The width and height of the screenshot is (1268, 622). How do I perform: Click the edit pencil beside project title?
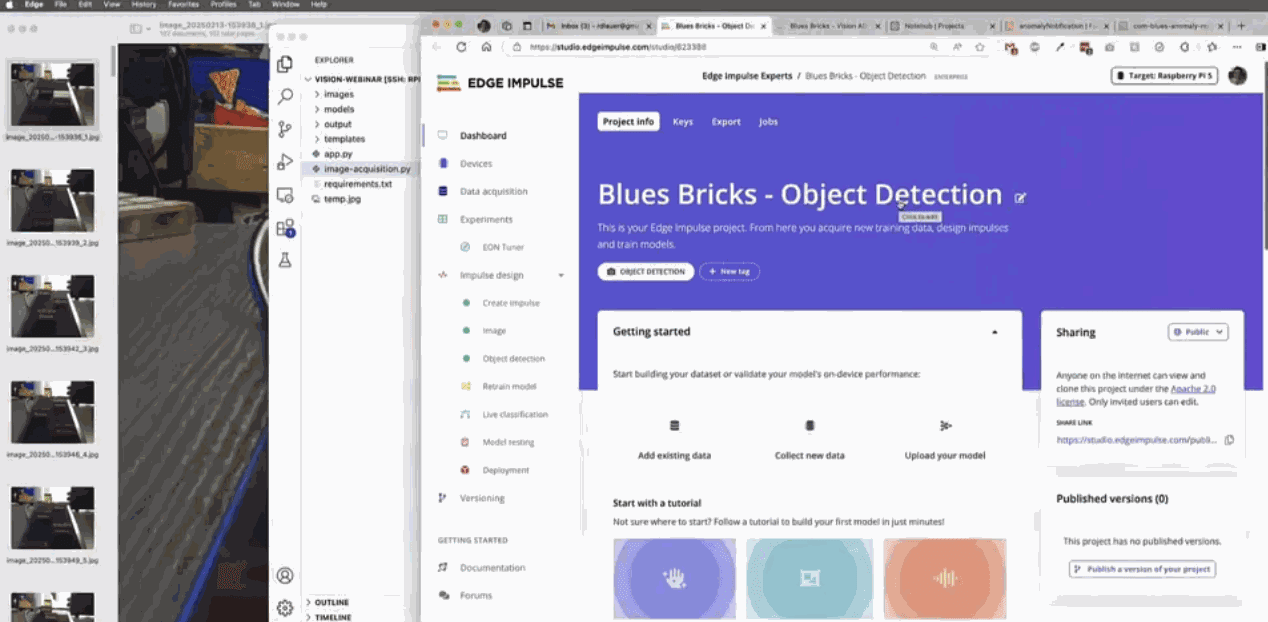[1020, 198]
